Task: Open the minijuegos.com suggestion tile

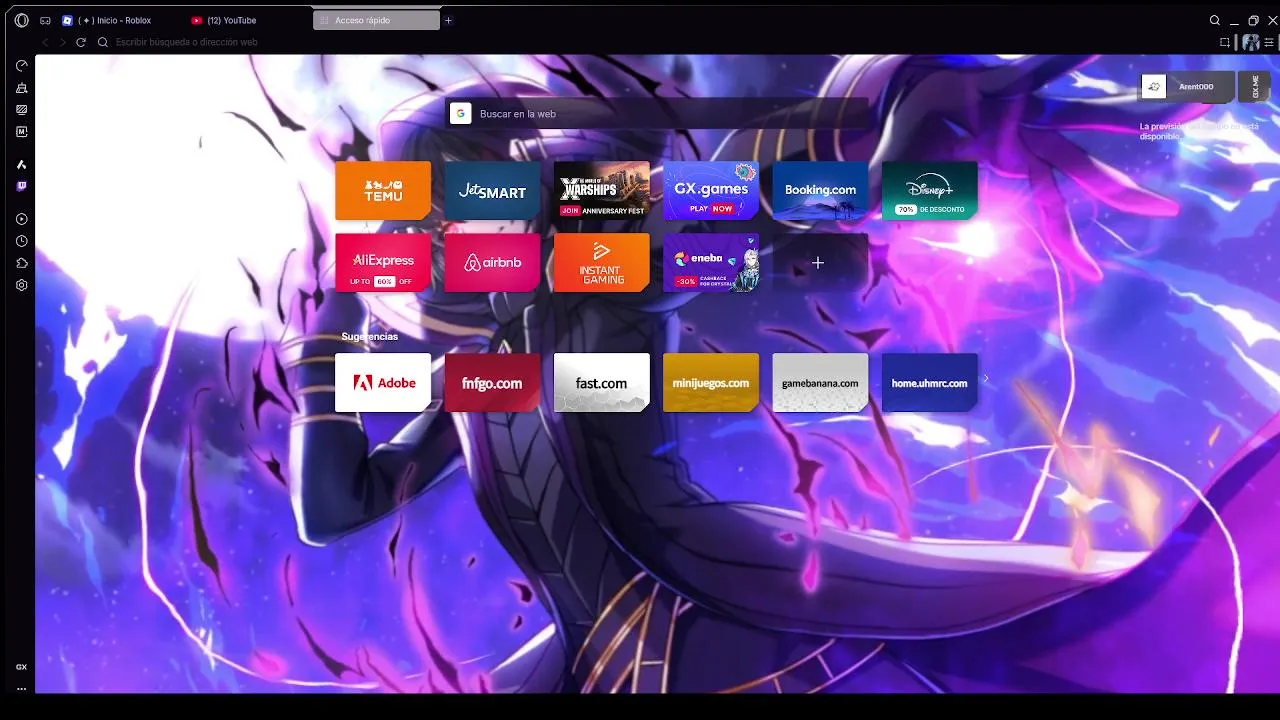Action: tap(711, 382)
